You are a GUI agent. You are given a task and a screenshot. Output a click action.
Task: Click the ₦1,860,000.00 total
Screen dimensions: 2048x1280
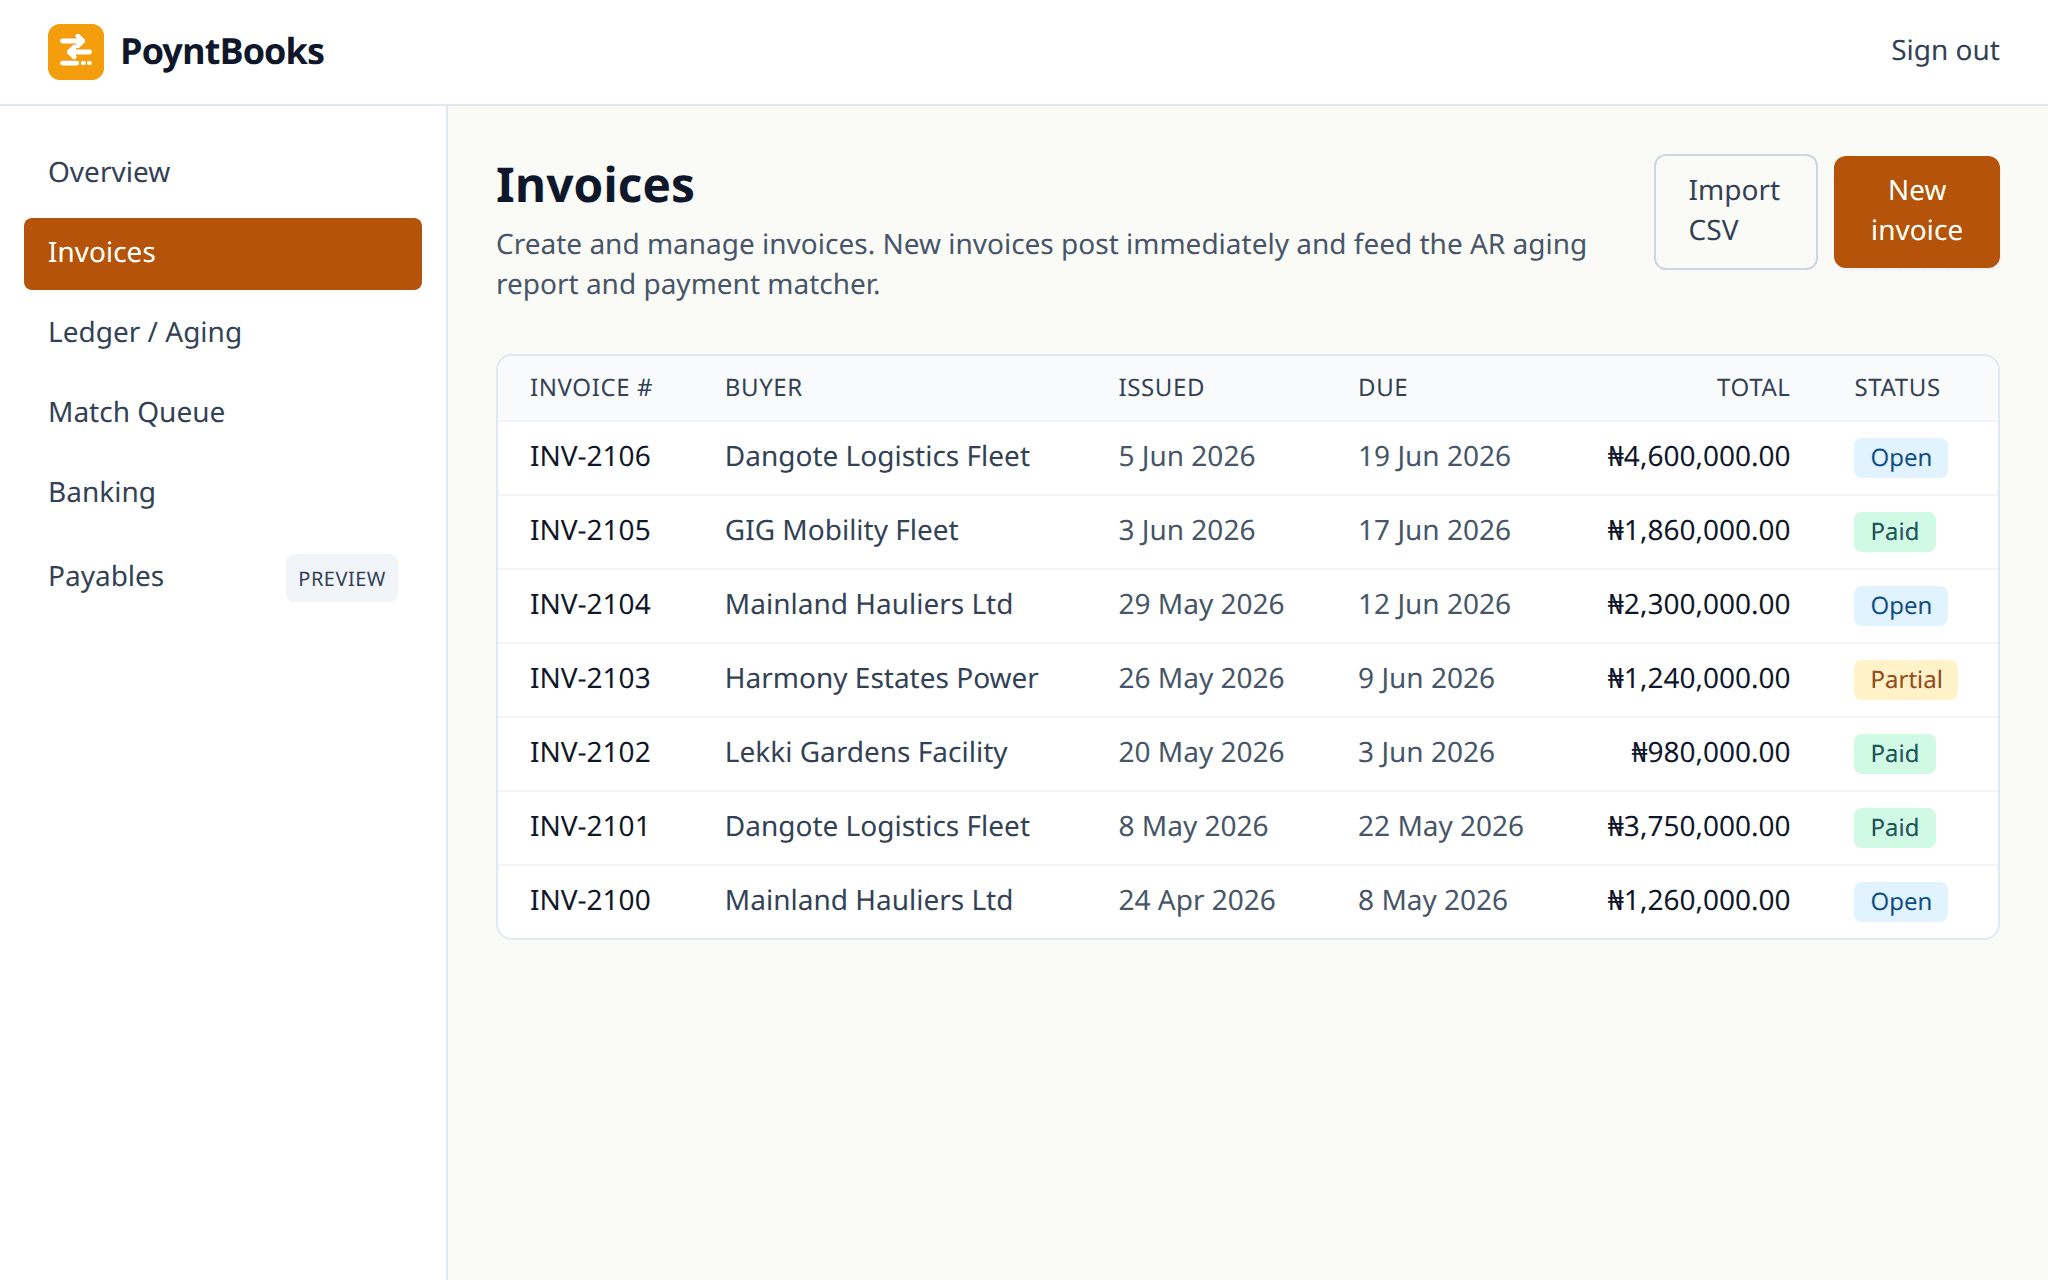[x=1698, y=531]
